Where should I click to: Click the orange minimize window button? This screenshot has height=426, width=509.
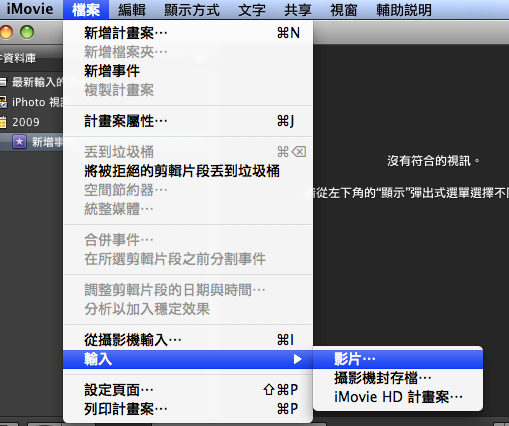pos(6,32)
